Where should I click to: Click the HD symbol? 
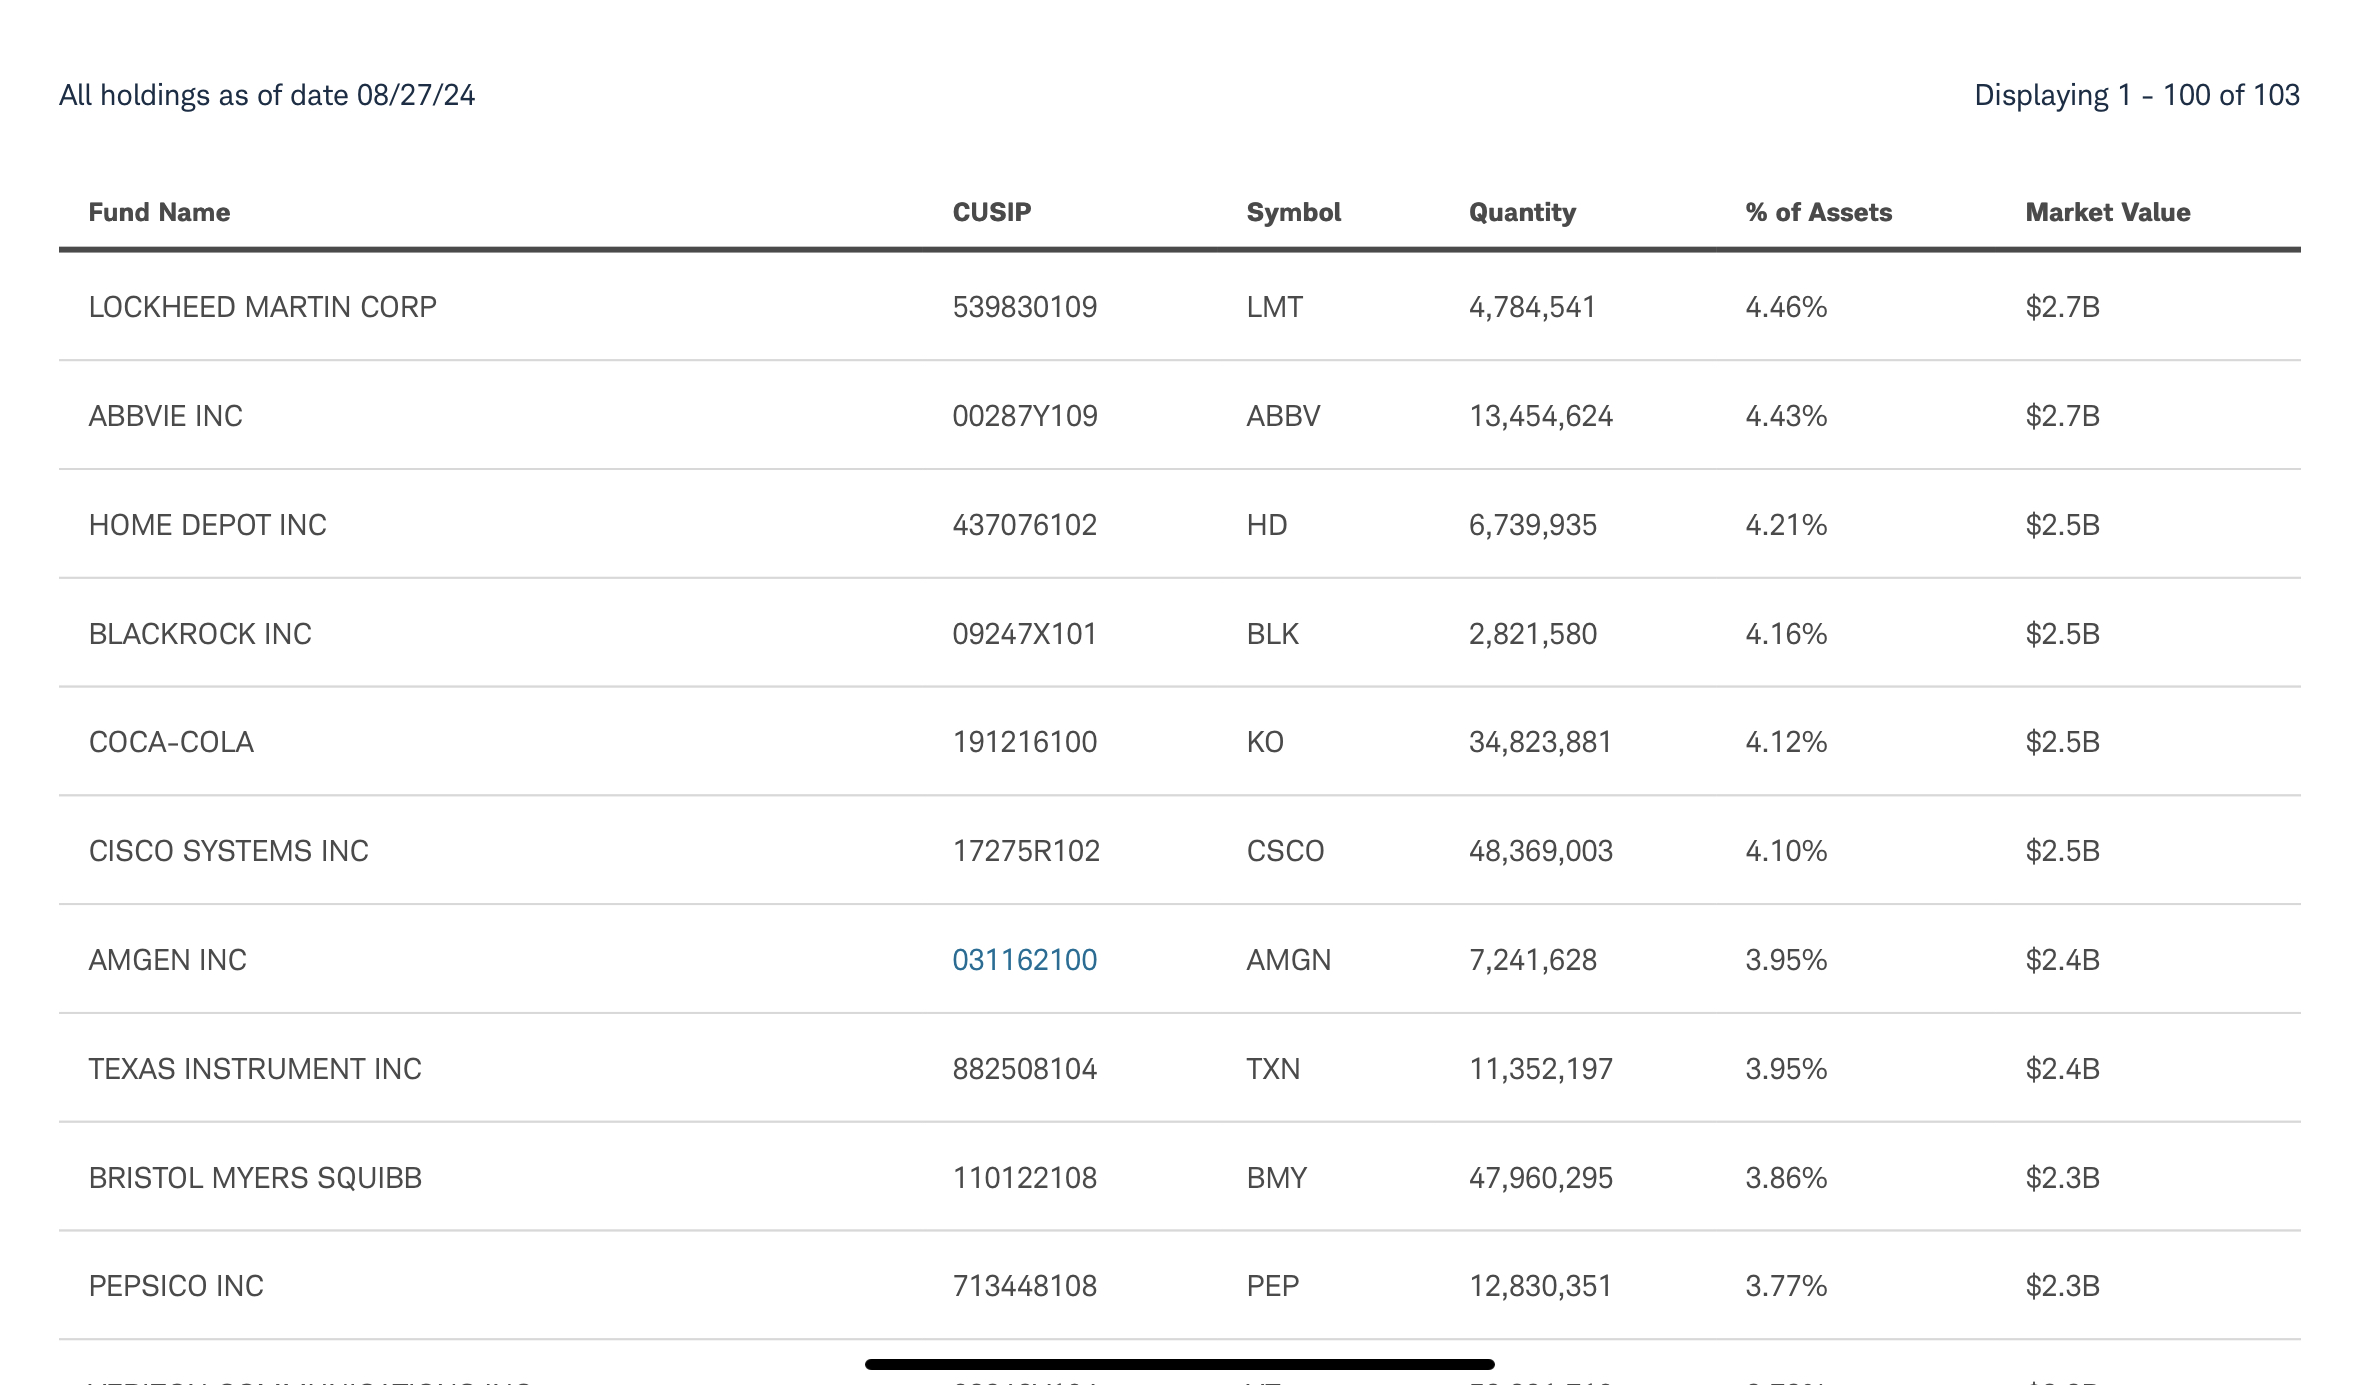tap(1266, 525)
